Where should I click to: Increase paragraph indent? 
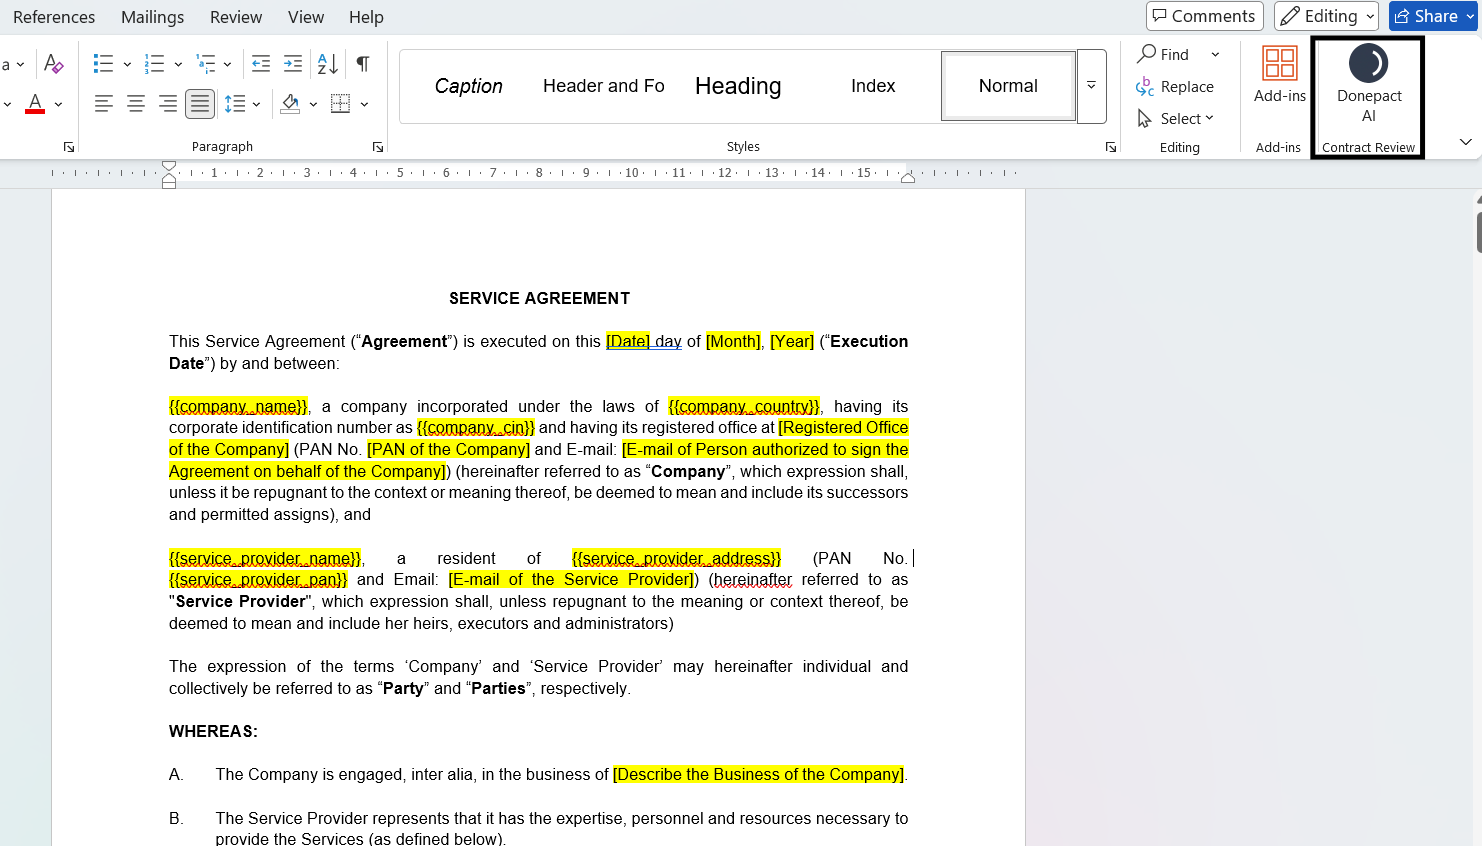point(293,64)
